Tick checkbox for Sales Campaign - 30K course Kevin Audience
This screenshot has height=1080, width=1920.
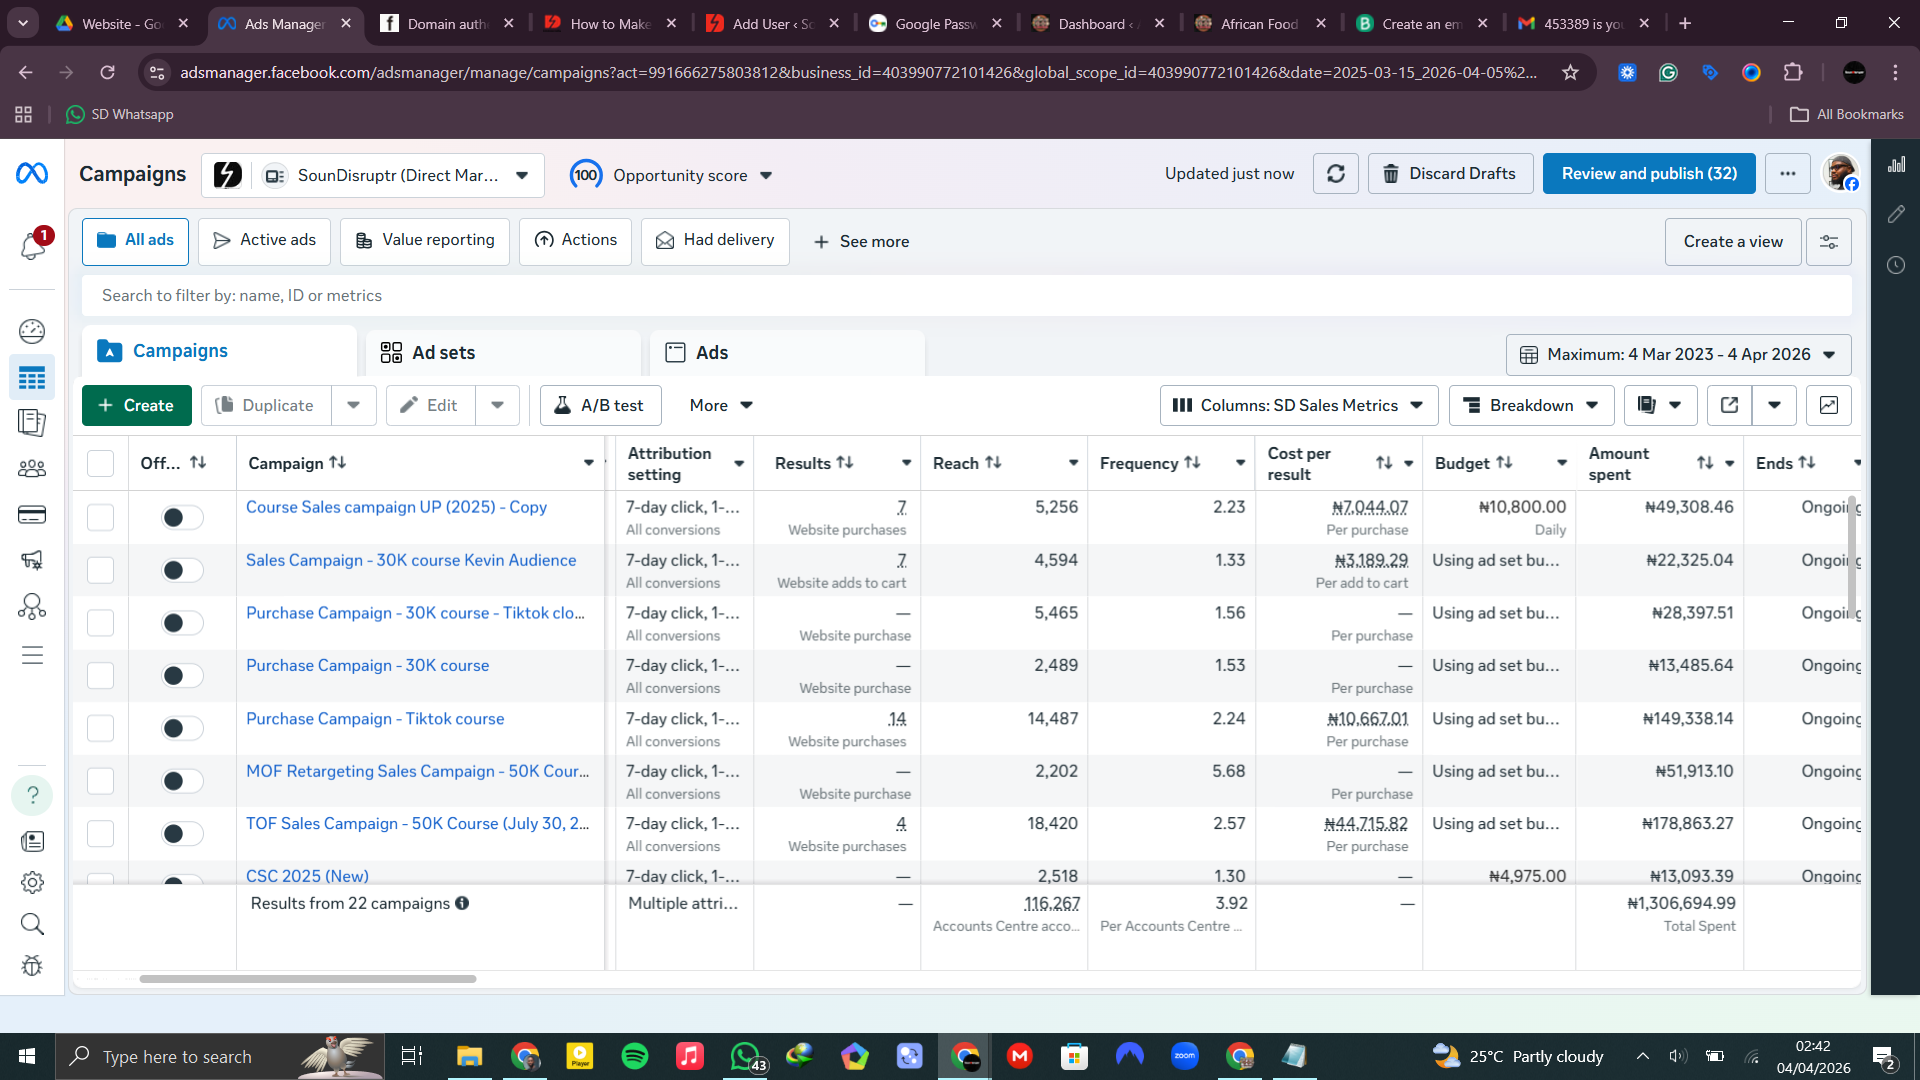(100, 570)
